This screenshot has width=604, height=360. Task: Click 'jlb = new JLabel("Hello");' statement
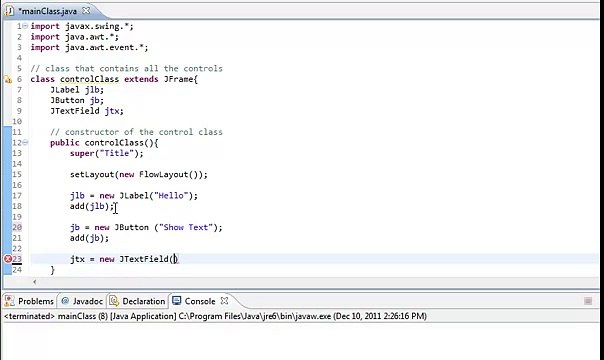(x=134, y=196)
